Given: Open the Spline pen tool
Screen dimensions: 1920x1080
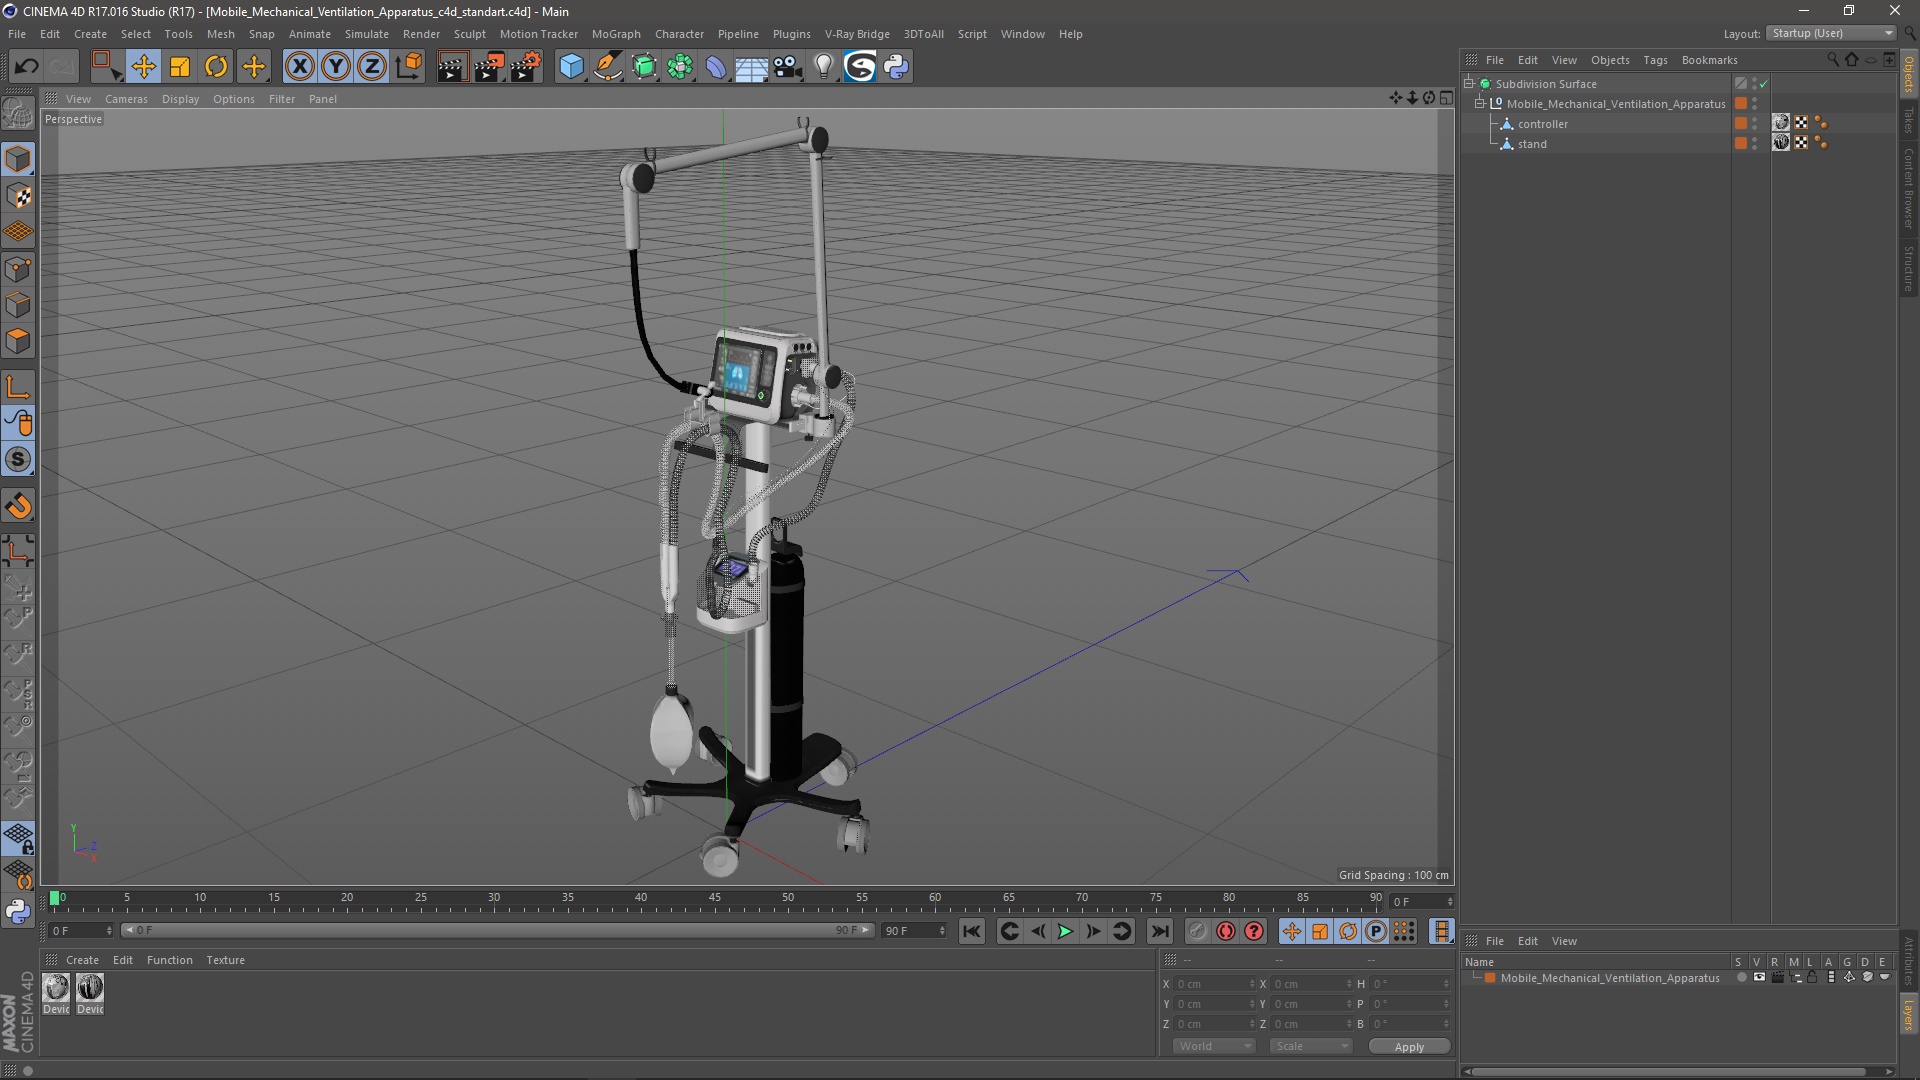Looking at the screenshot, I should coord(608,67).
